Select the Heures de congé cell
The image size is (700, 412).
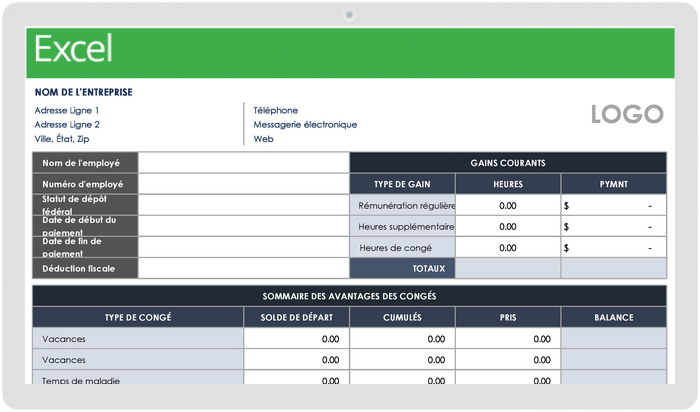click(x=402, y=247)
